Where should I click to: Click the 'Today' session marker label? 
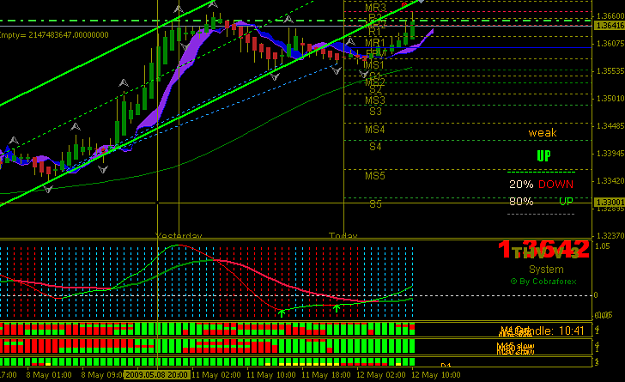tap(343, 236)
